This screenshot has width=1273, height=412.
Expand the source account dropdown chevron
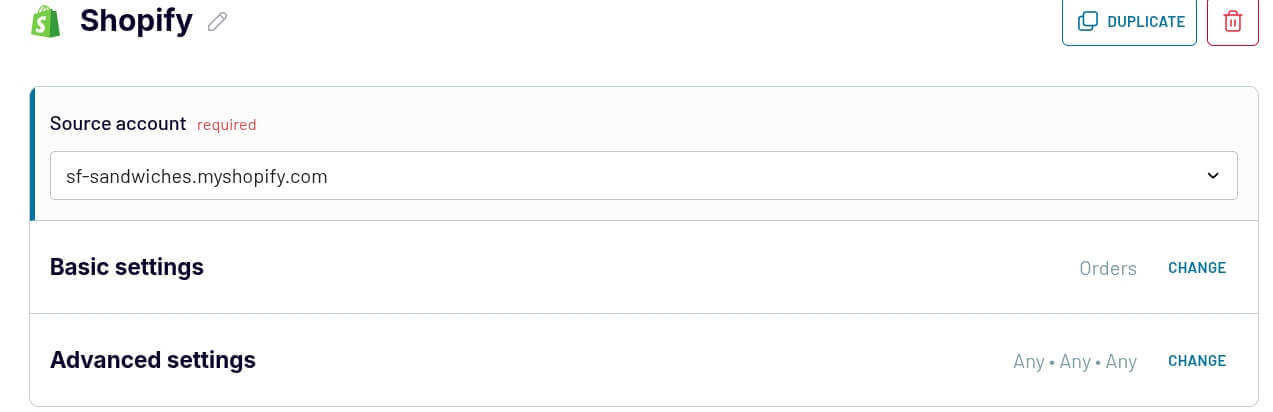(1213, 176)
